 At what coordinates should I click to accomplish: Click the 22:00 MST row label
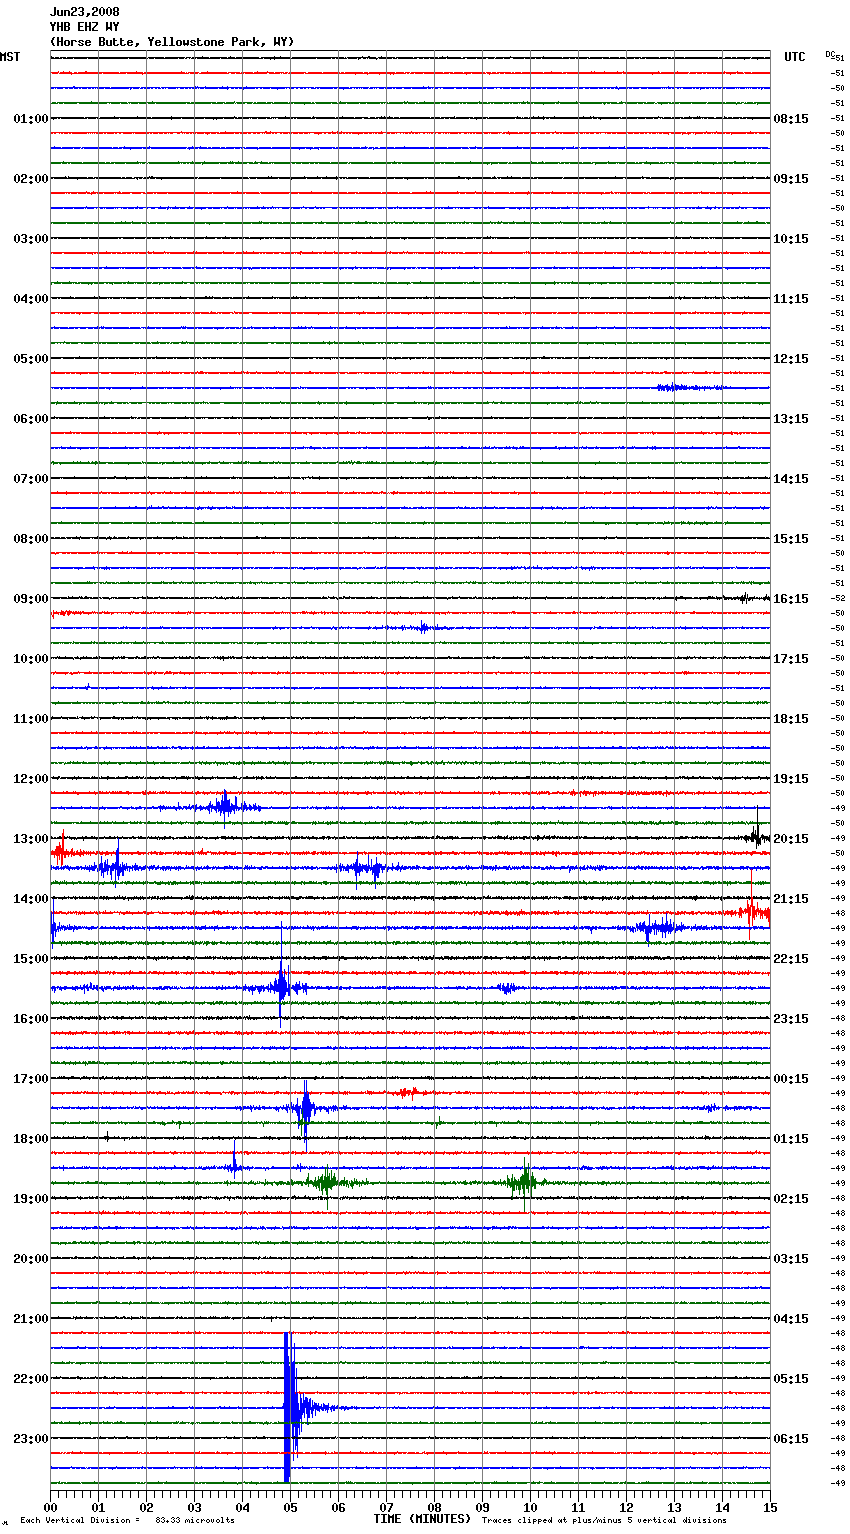(31, 1379)
